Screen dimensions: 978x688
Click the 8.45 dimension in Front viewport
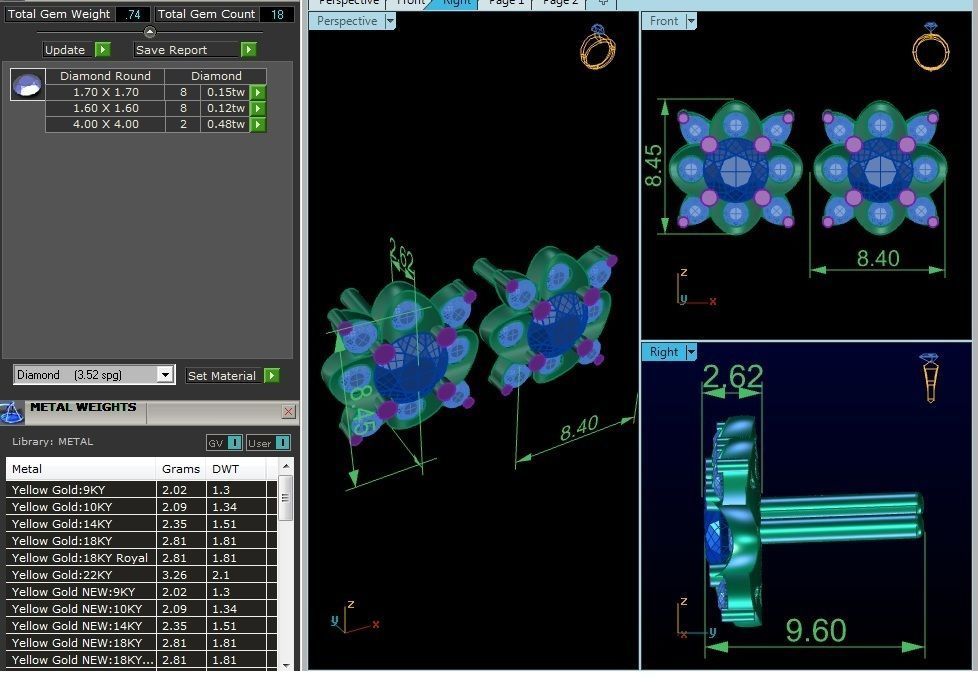pos(653,166)
